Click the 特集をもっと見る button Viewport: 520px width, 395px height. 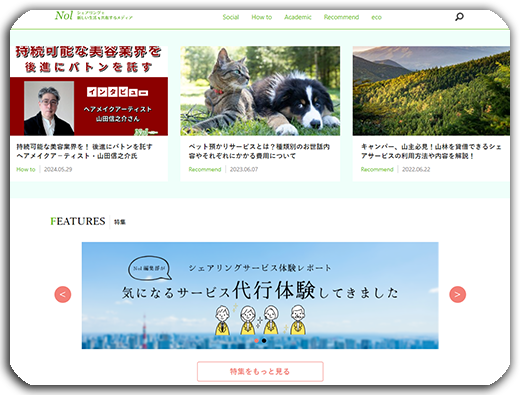click(260, 371)
